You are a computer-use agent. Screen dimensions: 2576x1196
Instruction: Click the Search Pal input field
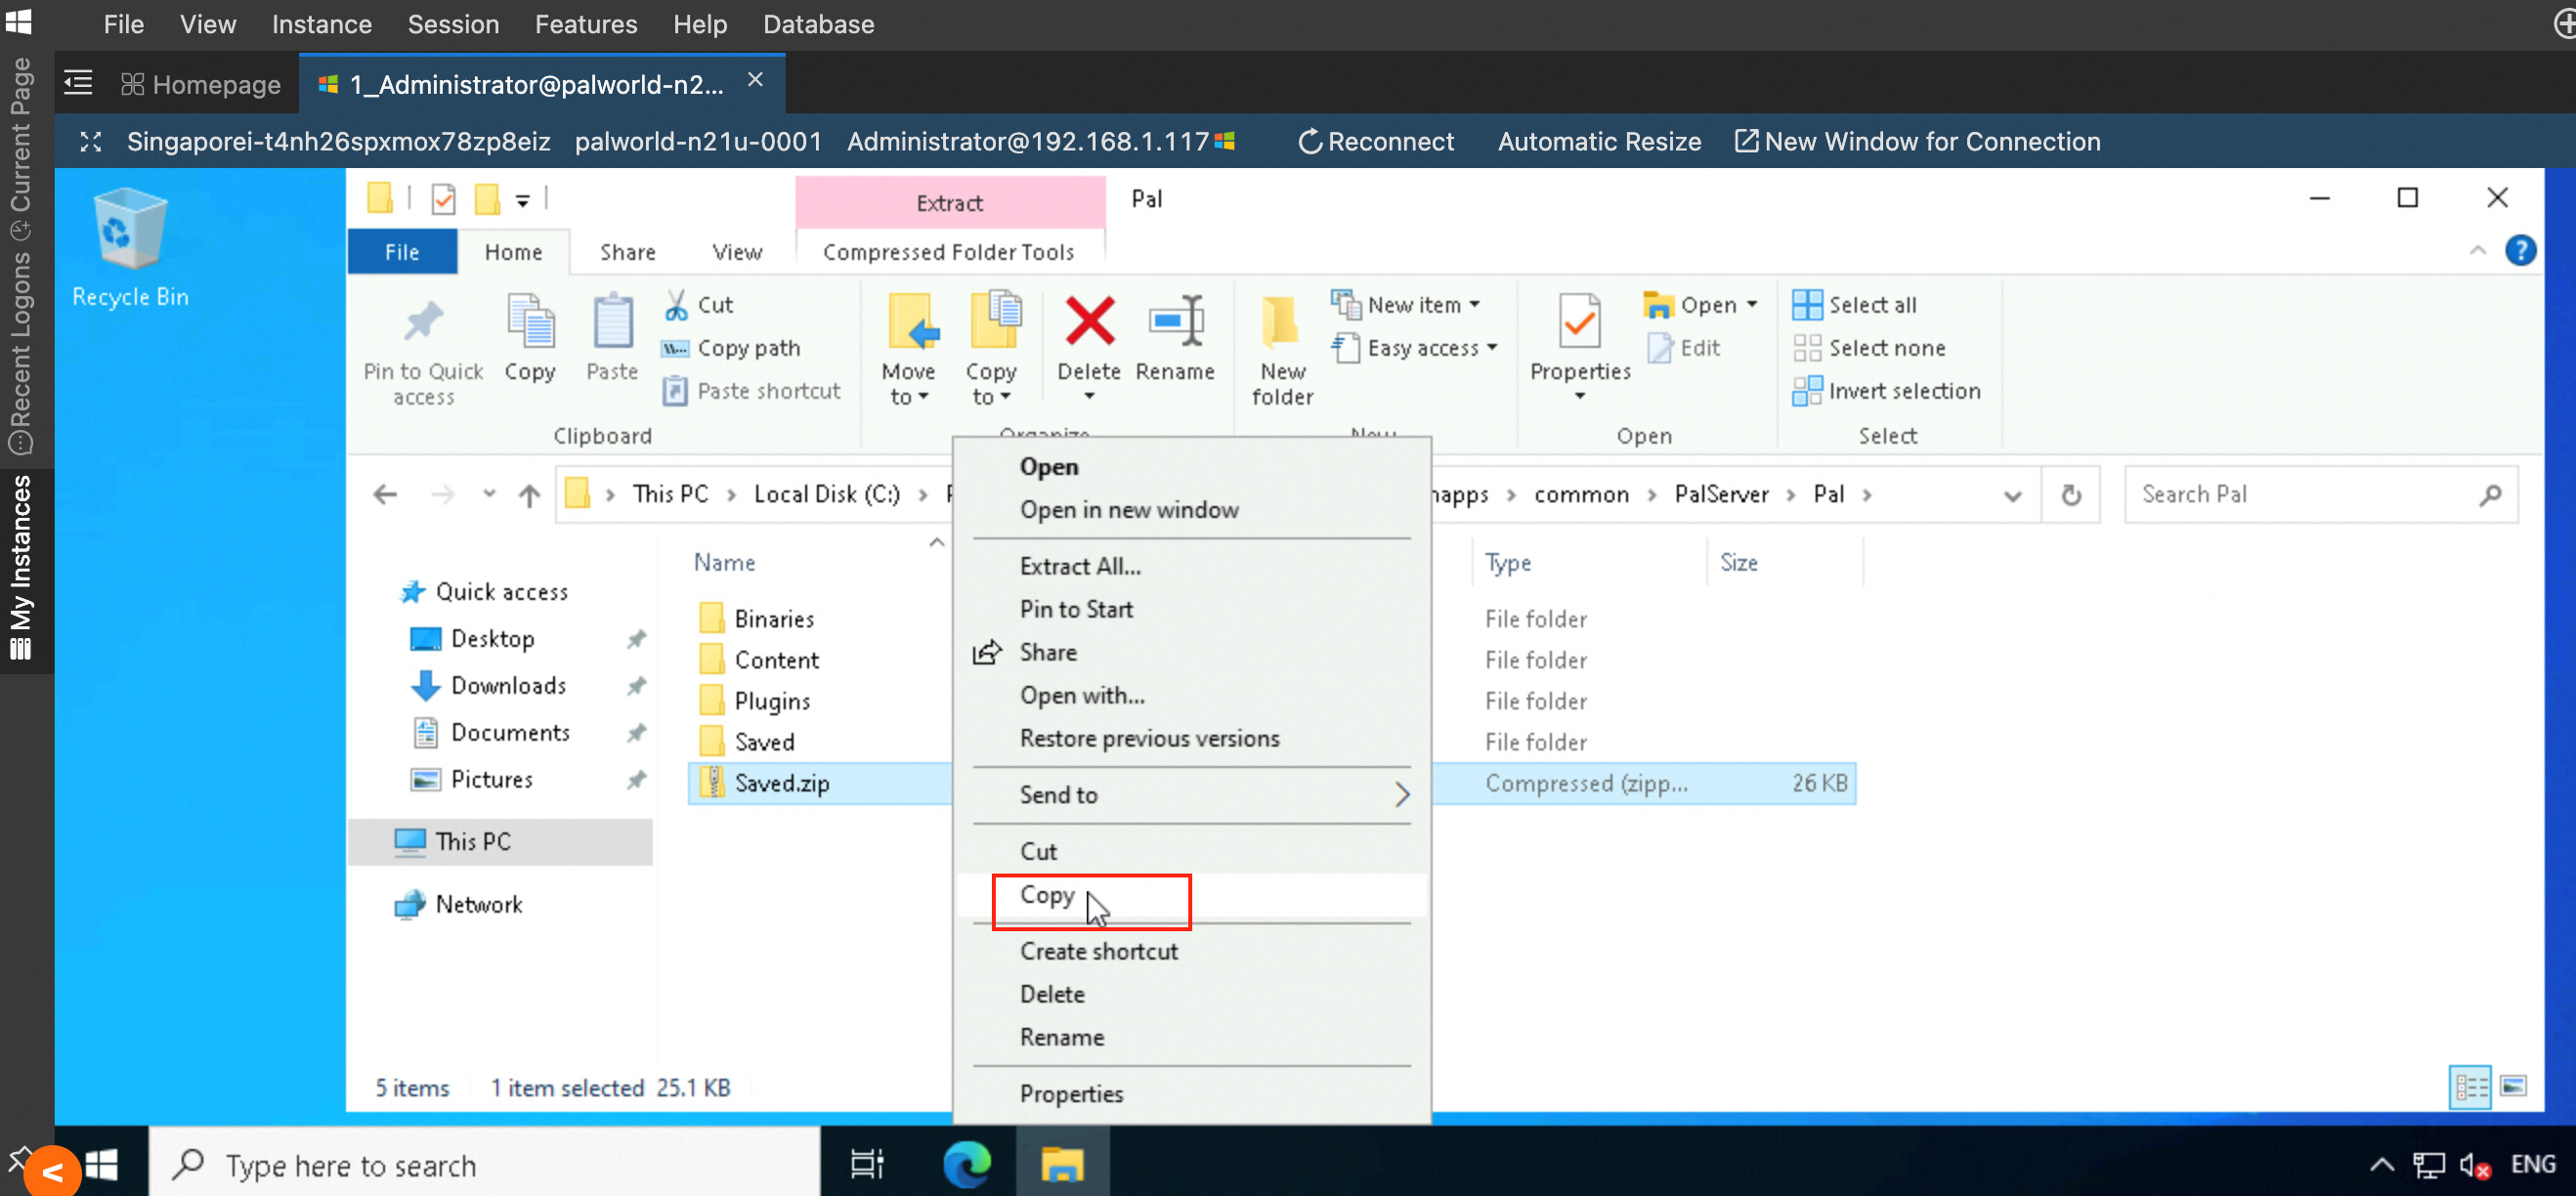coord(2321,494)
